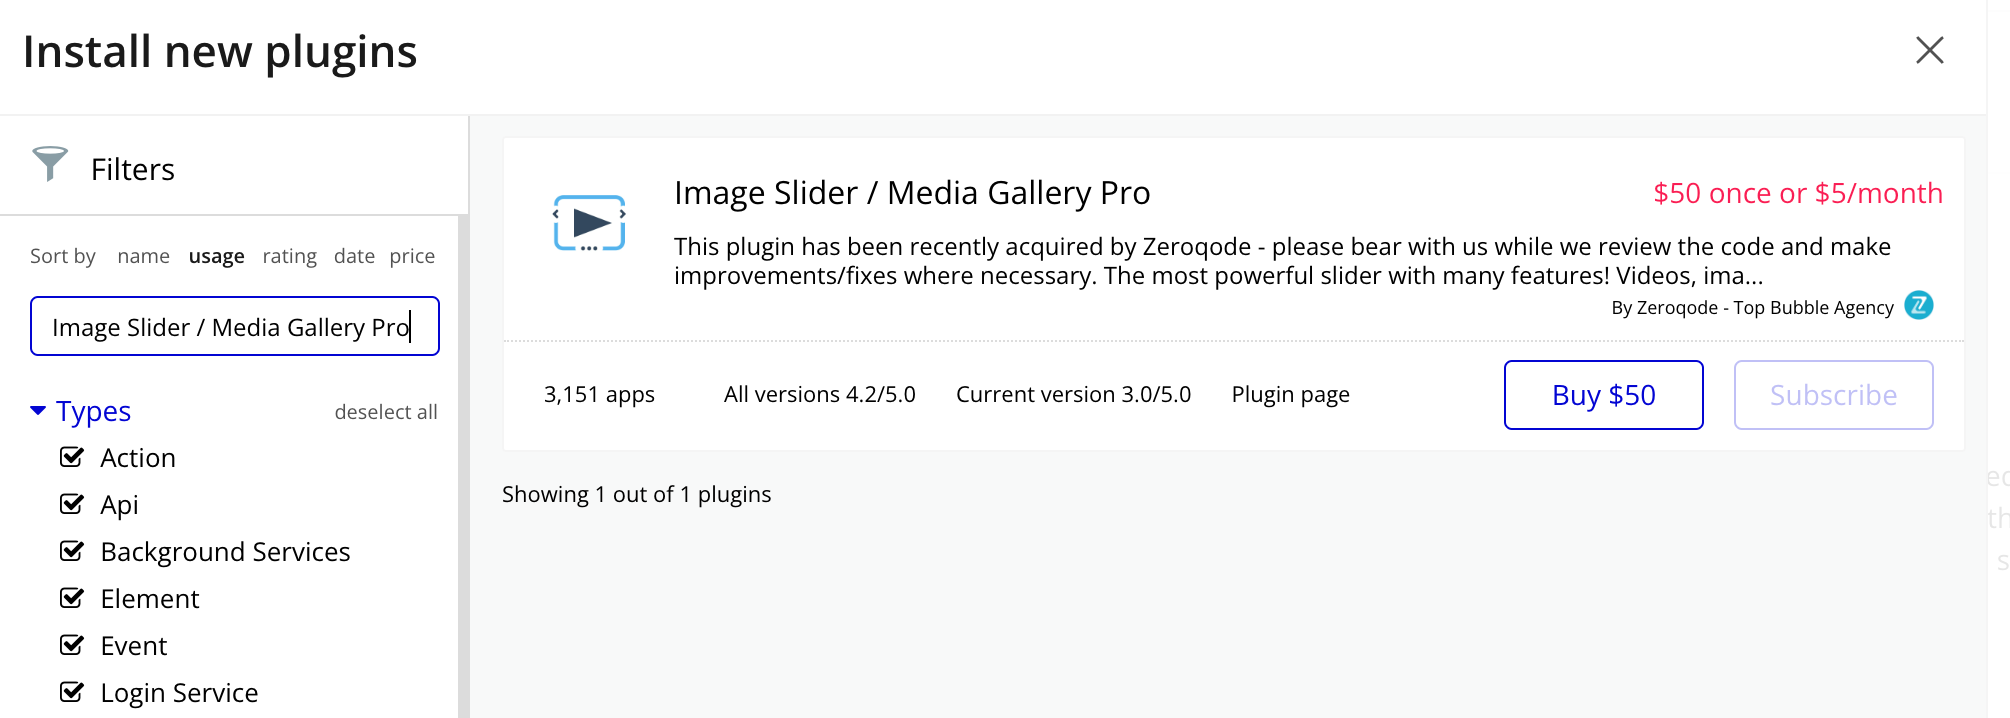The height and width of the screenshot is (718, 2010).
Task: Open the Plugin page link
Action: pos(1290,394)
